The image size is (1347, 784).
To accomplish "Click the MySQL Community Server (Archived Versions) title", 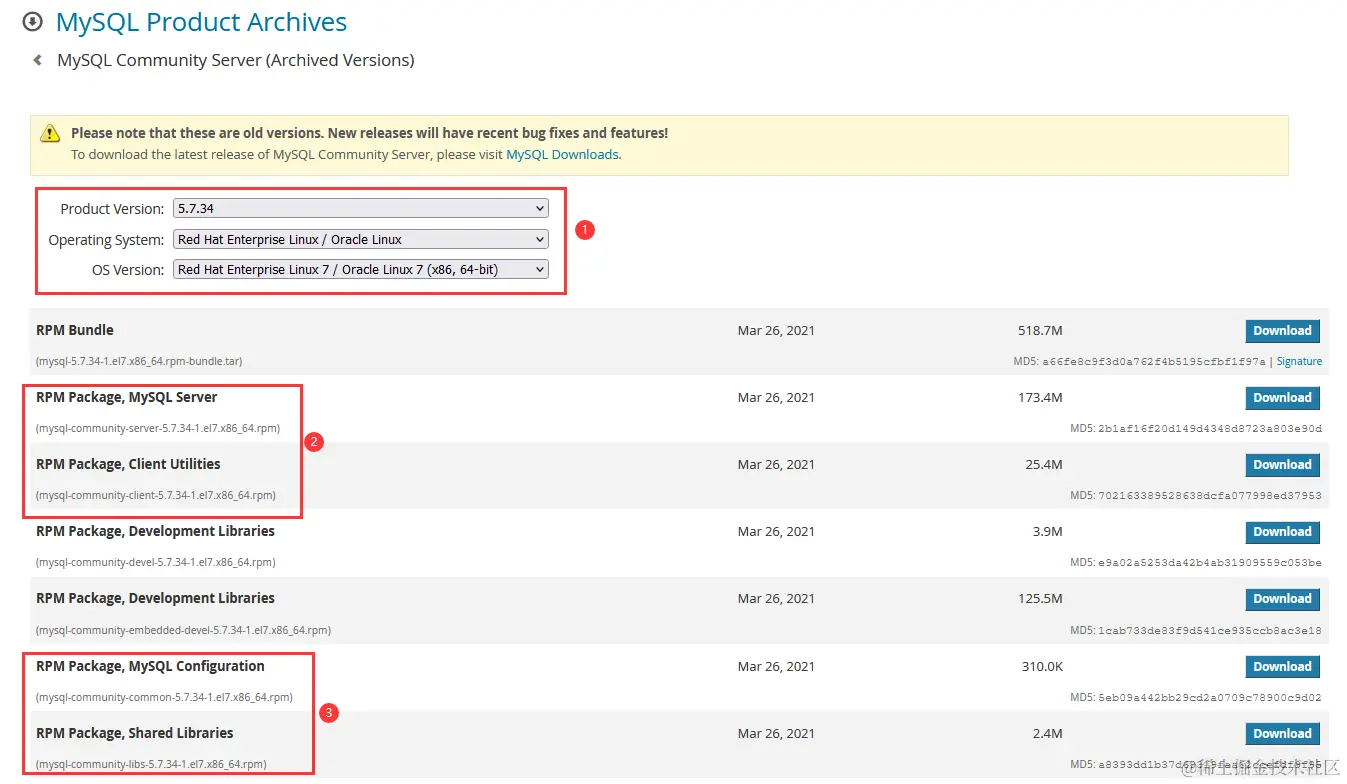I will point(236,60).
